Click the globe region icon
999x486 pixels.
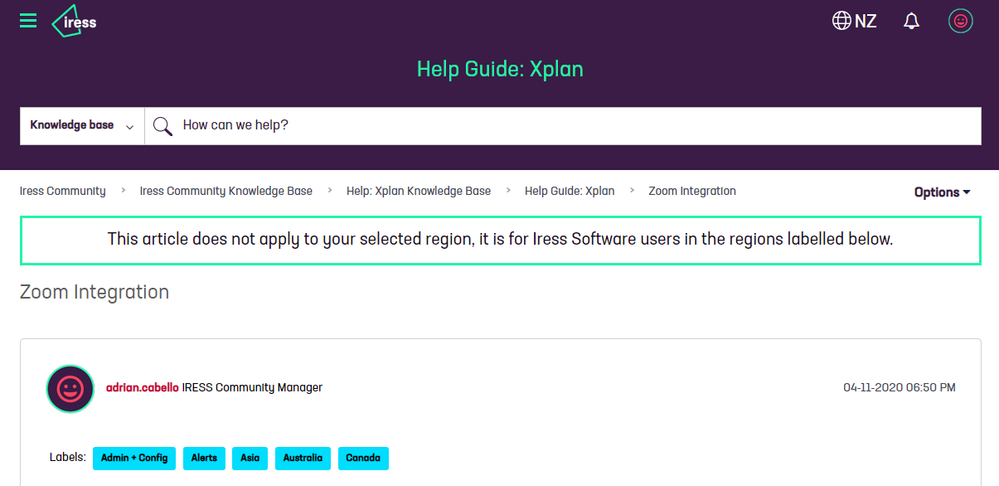(x=842, y=21)
